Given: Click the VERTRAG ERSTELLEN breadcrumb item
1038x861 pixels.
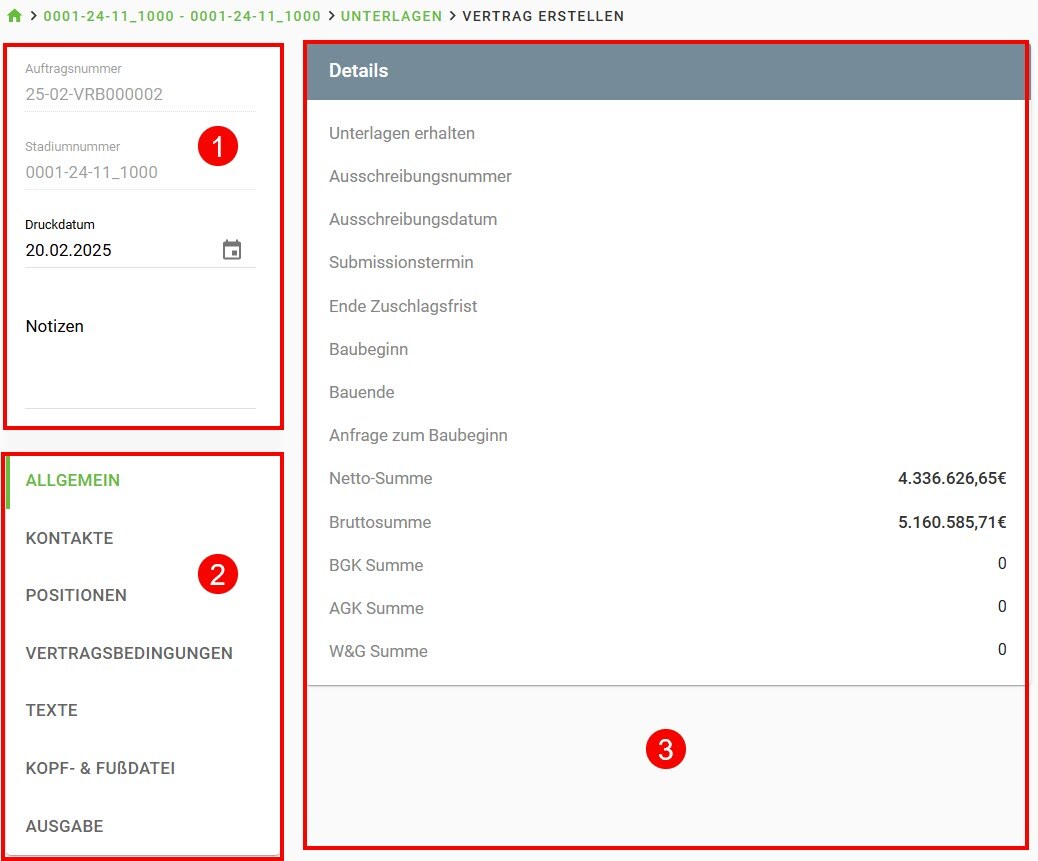Looking at the screenshot, I should coord(543,16).
